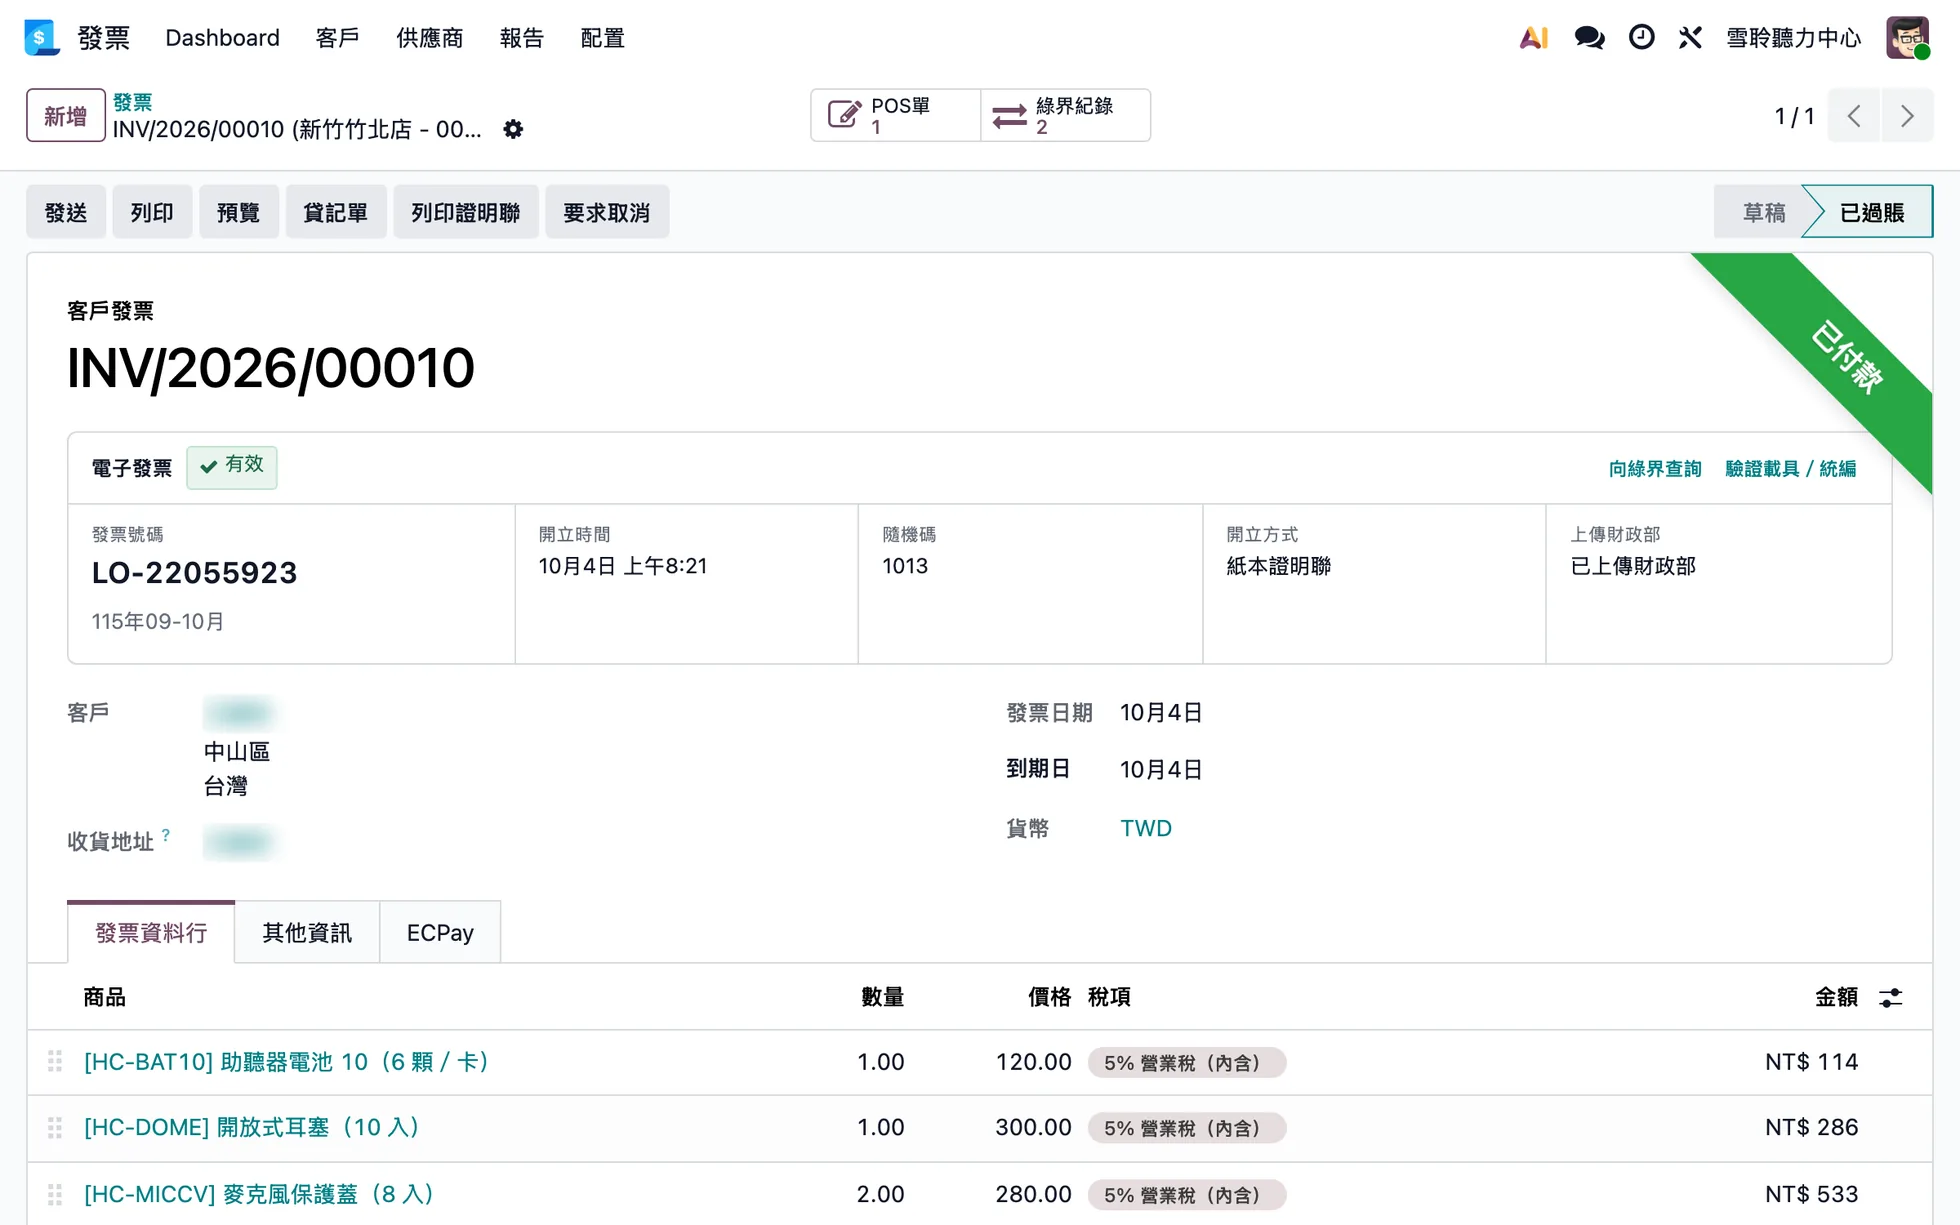Open the 發票 breadcrumb link
Viewport: 1960px width, 1225px height.
(x=132, y=102)
